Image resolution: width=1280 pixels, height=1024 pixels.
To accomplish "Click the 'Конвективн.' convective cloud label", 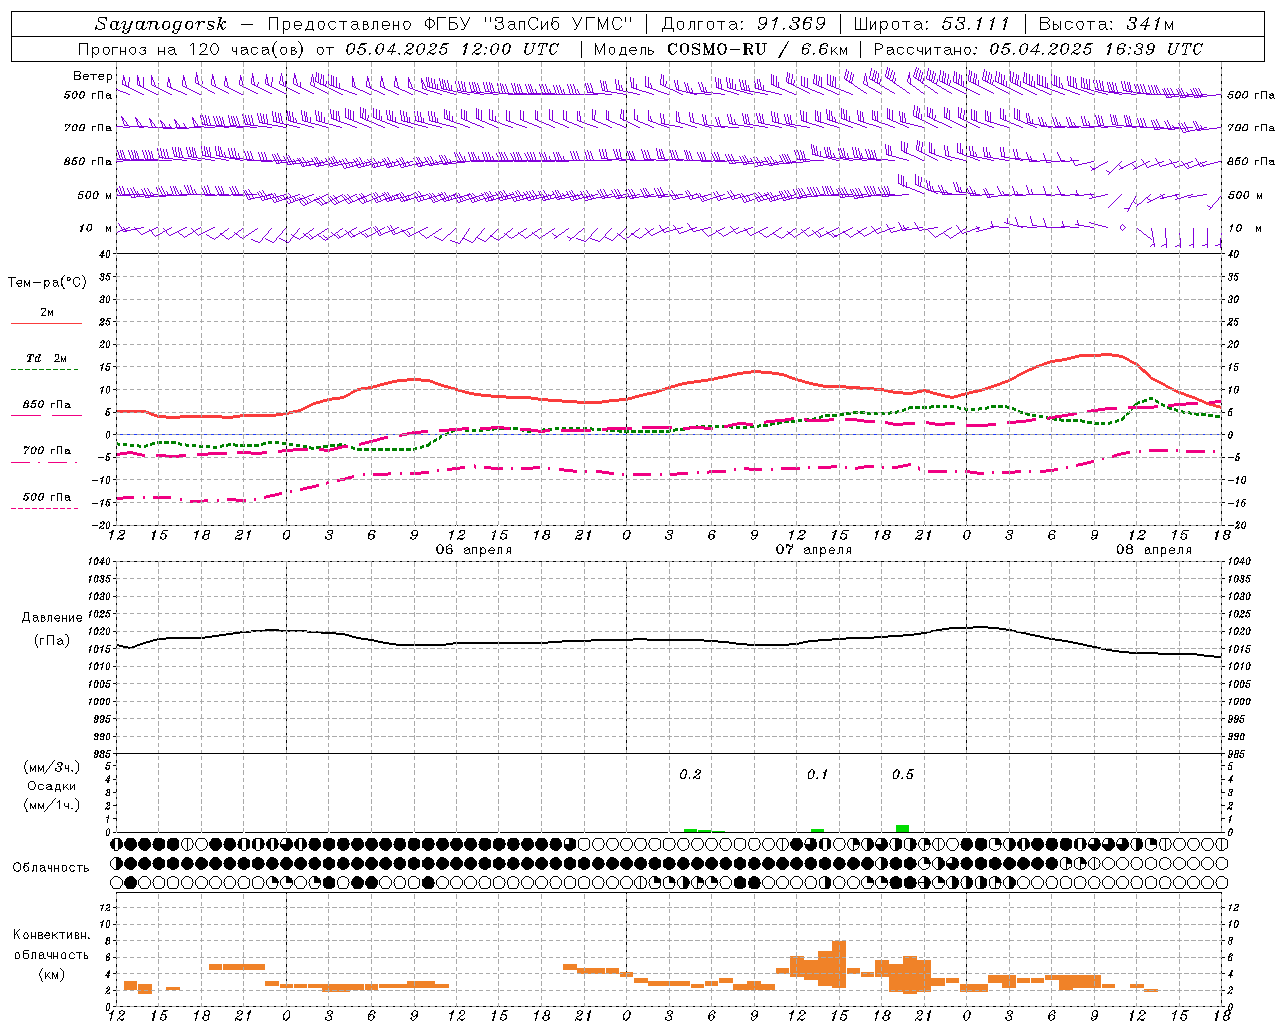I will (51, 935).
